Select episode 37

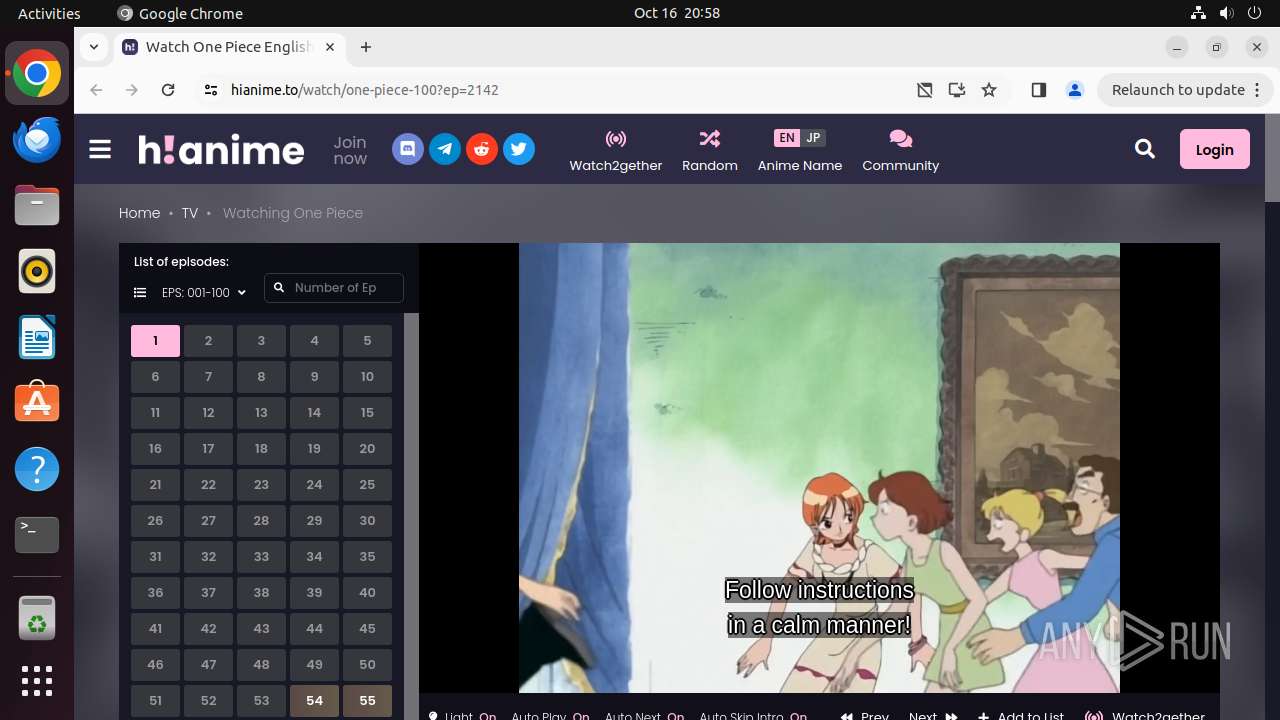(x=208, y=593)
